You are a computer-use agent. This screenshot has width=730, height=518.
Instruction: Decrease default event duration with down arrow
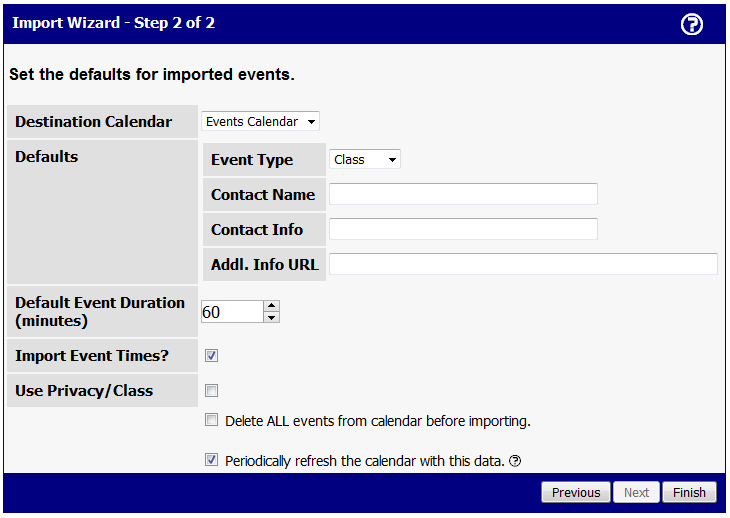(x=271, y=317)
